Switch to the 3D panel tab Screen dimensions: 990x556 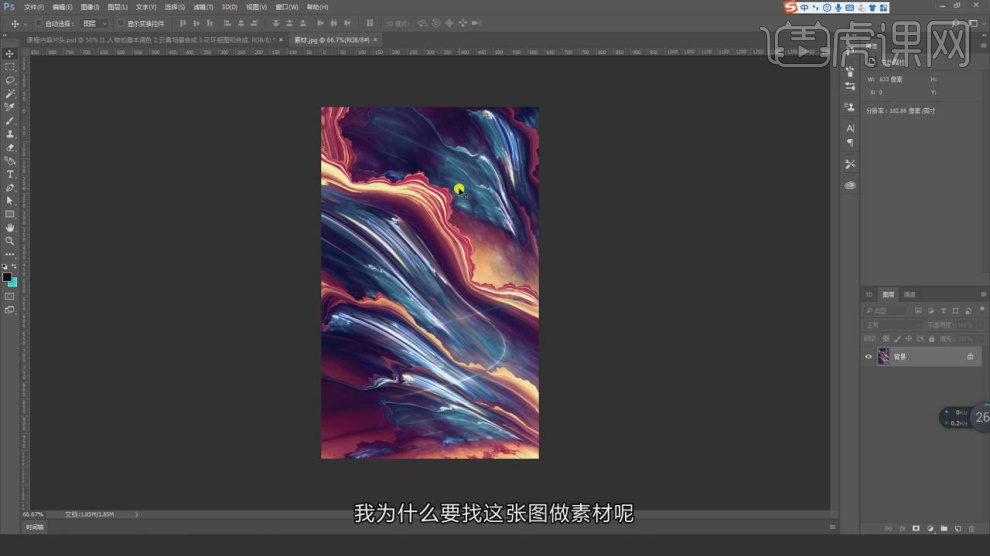(x=869, y=295)
